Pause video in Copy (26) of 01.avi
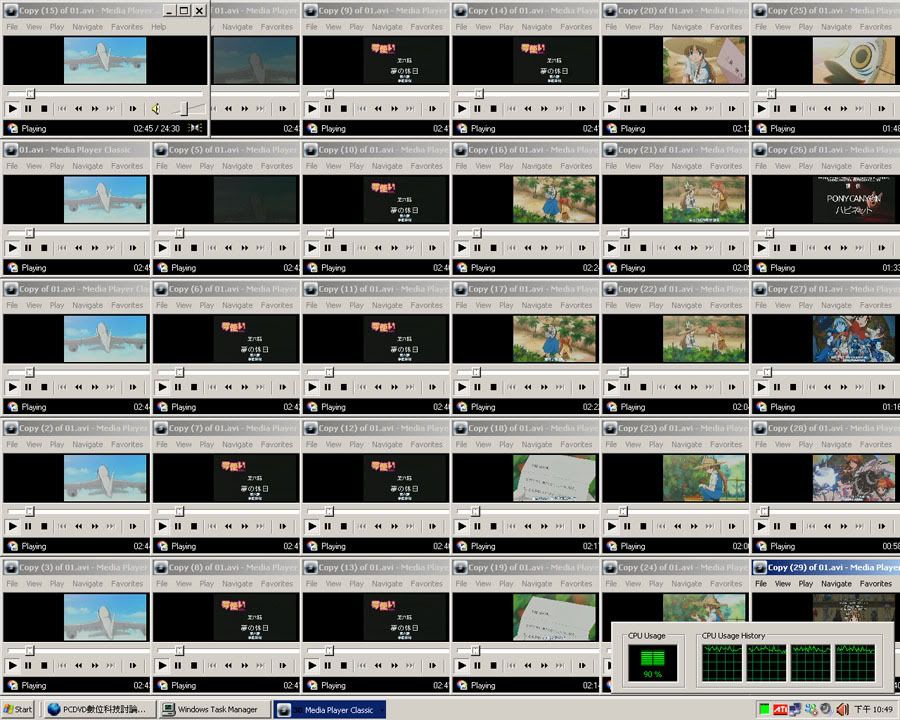The image size is (900, 720). tap(777, 248)
